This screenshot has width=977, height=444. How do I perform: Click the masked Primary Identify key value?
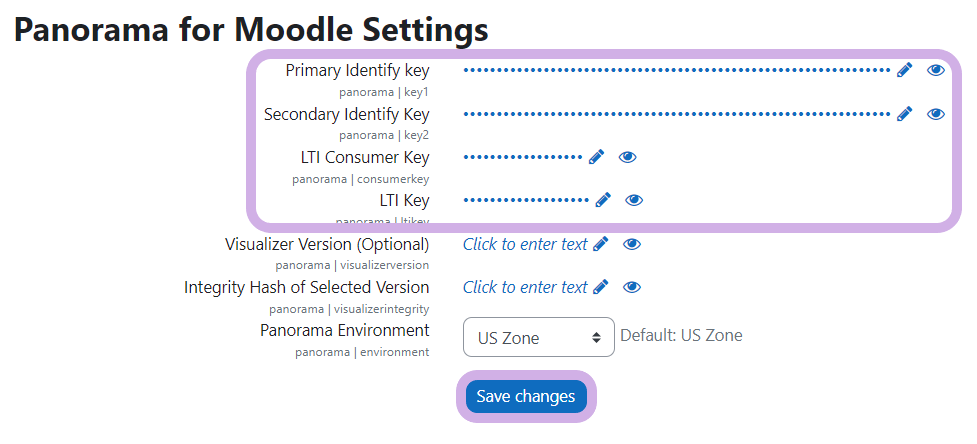click(677, 71)
